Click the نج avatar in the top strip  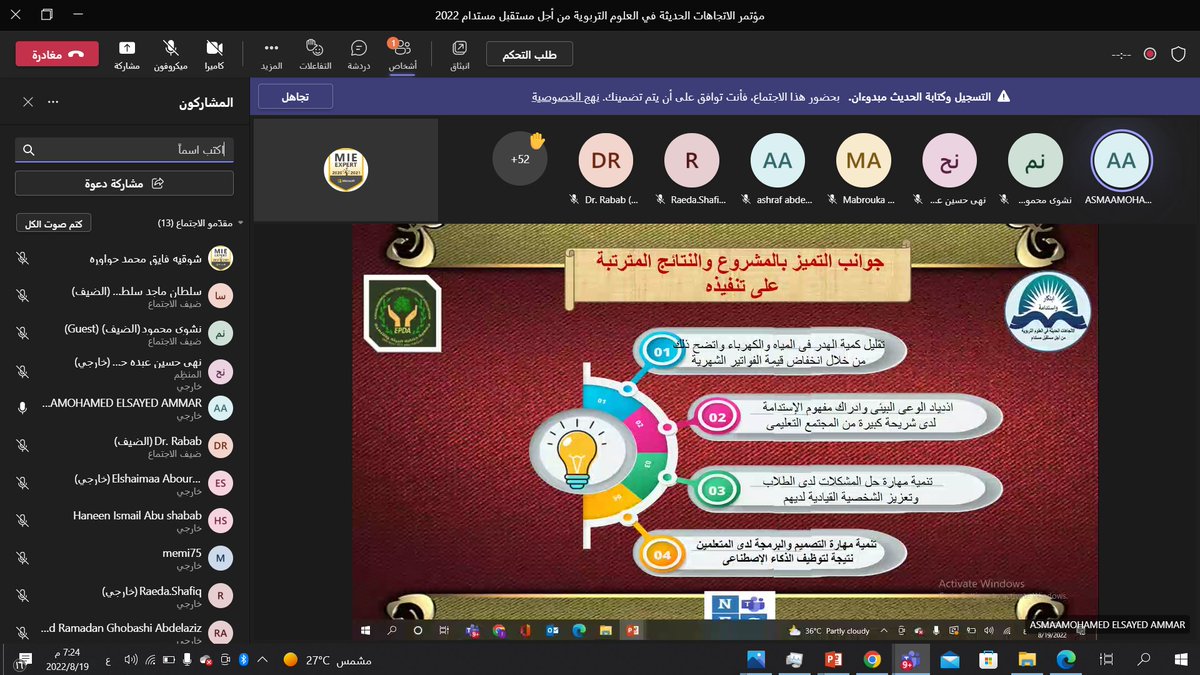click(949, 160)
